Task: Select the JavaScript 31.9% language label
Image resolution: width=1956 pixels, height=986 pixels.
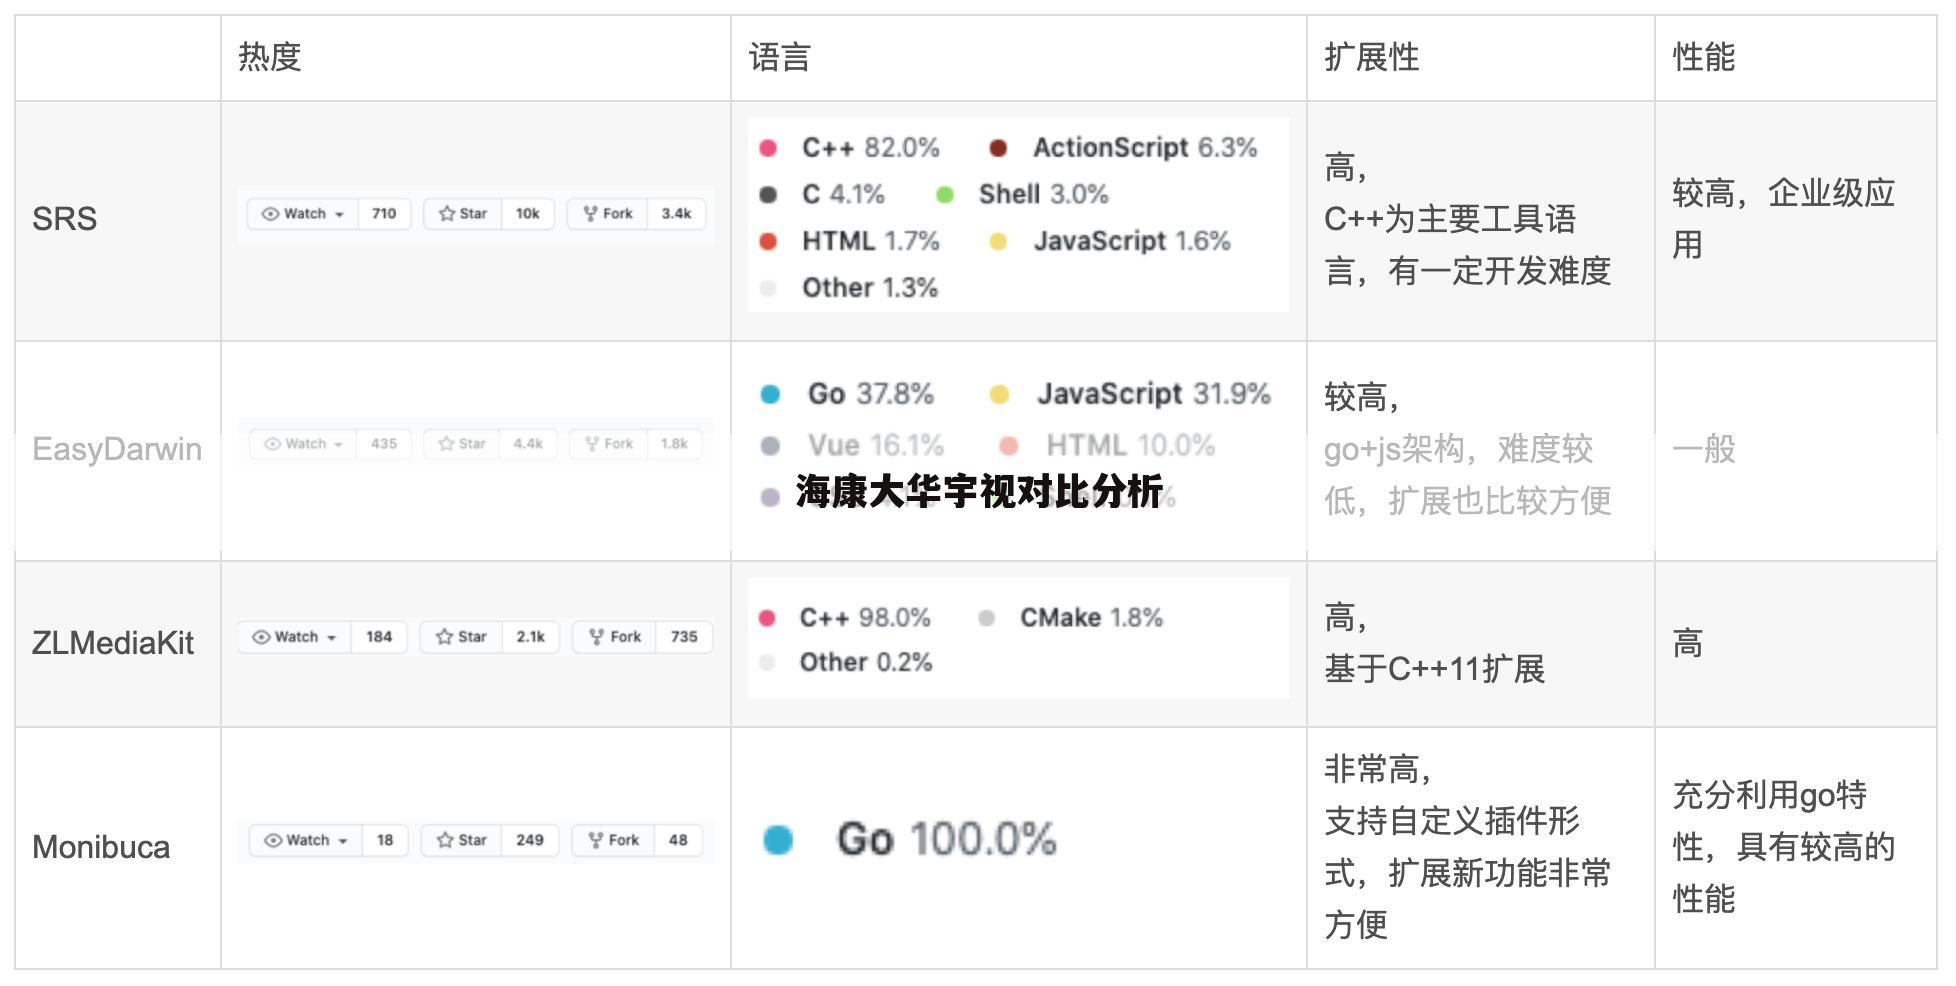Action: (1154, 394)
